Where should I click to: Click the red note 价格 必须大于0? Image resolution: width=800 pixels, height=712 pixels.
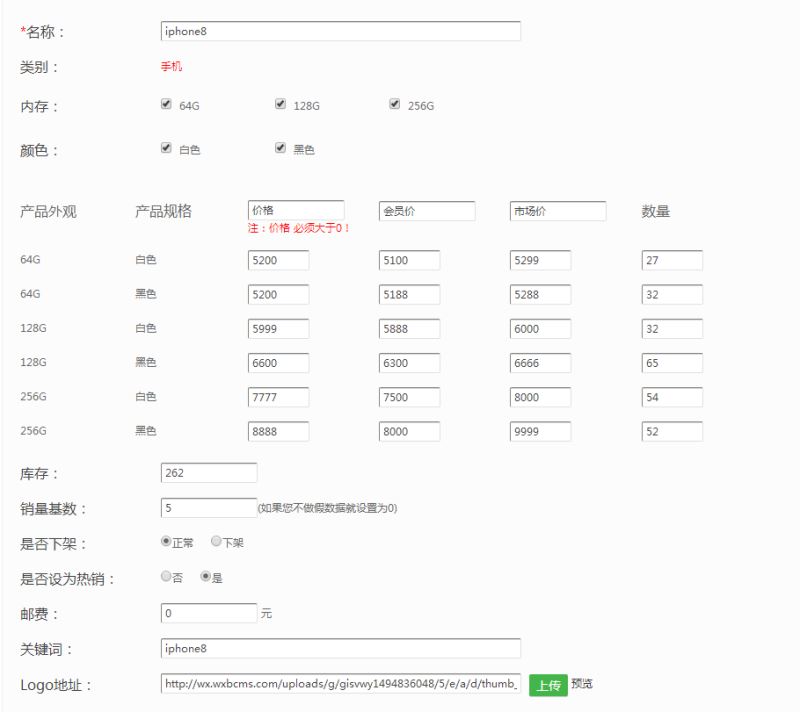tap(299, 228)
